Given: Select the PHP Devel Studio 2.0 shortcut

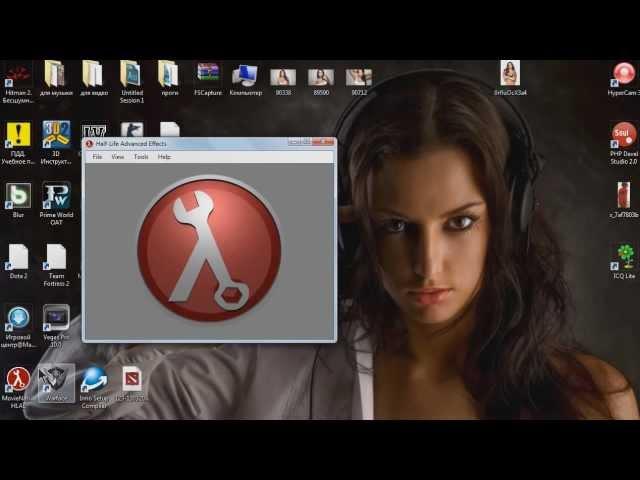Looking at the screenshot, I should click(624, 143).
